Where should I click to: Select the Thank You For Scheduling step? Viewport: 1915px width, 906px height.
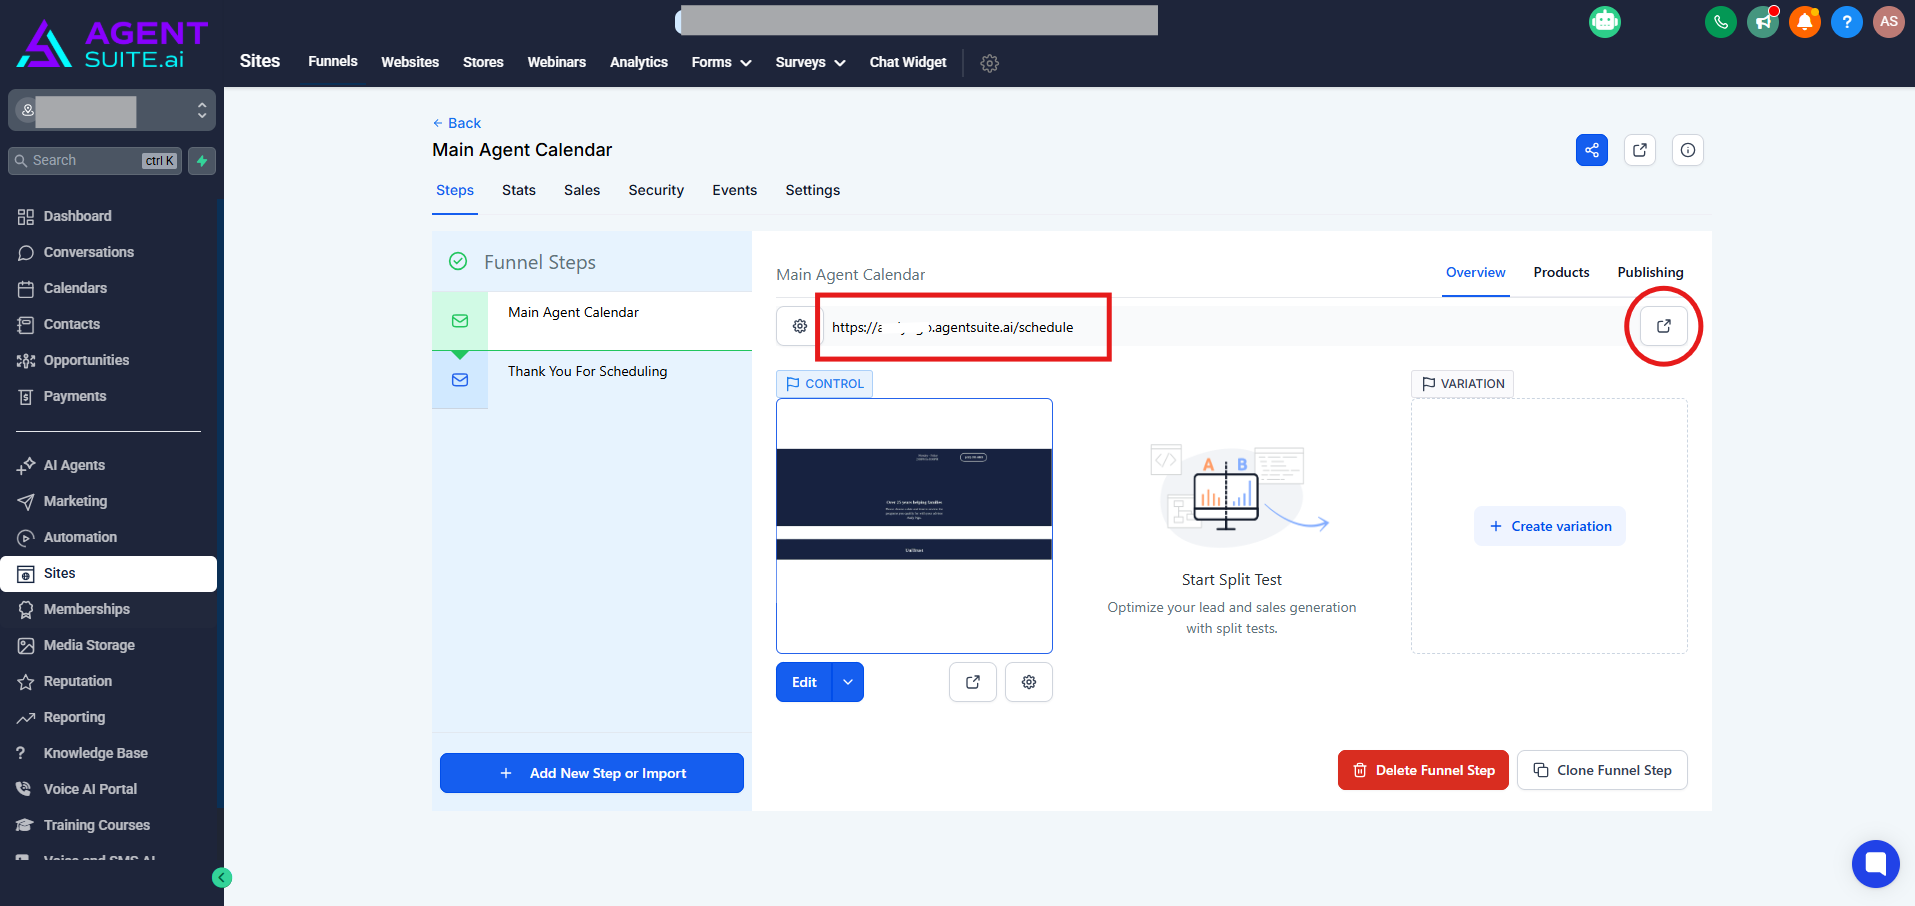(592, 380)
